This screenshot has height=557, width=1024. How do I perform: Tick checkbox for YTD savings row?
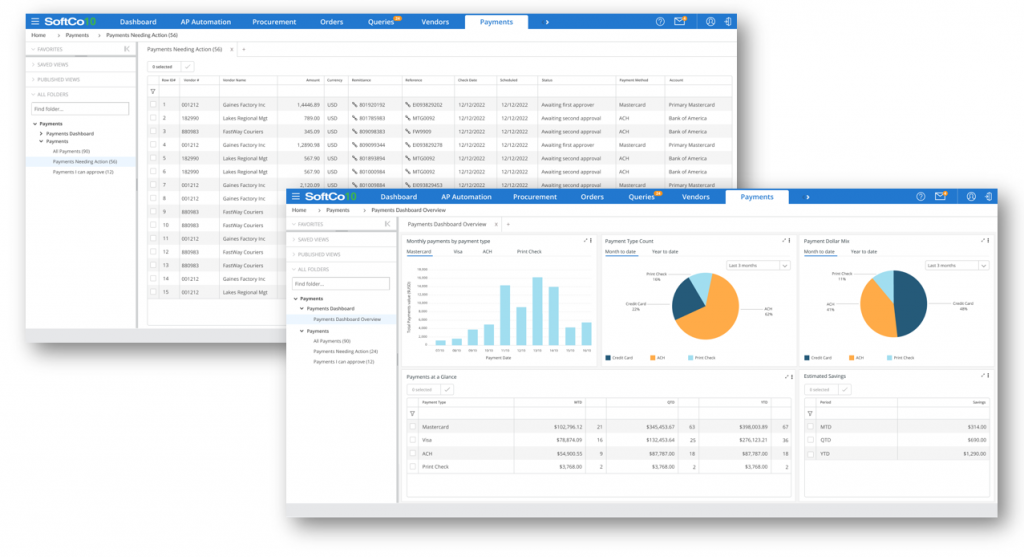point(810,453)
